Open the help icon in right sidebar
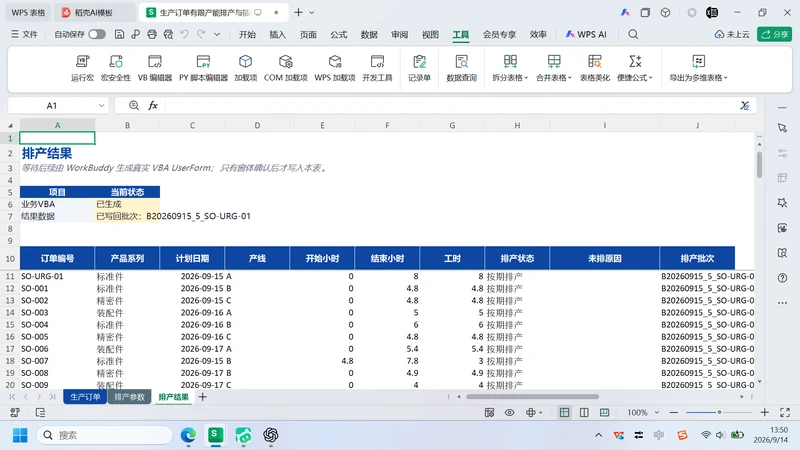 point(783,278)
